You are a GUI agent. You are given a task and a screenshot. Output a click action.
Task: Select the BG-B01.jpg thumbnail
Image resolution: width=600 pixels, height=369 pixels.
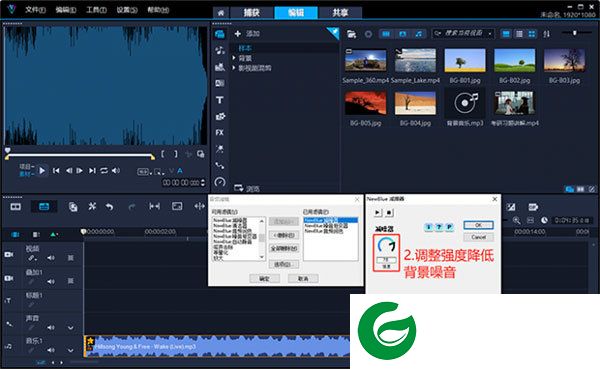(465, 60)
